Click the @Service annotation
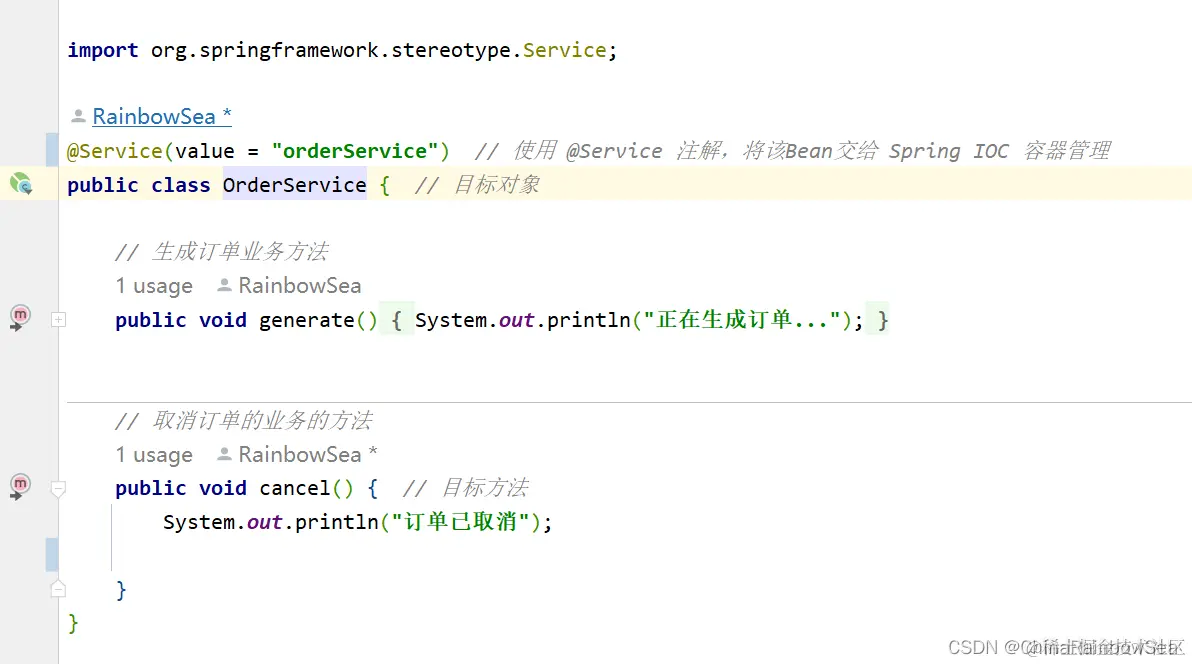This screenshot has width=1192, height=664. tap(115, 151)
